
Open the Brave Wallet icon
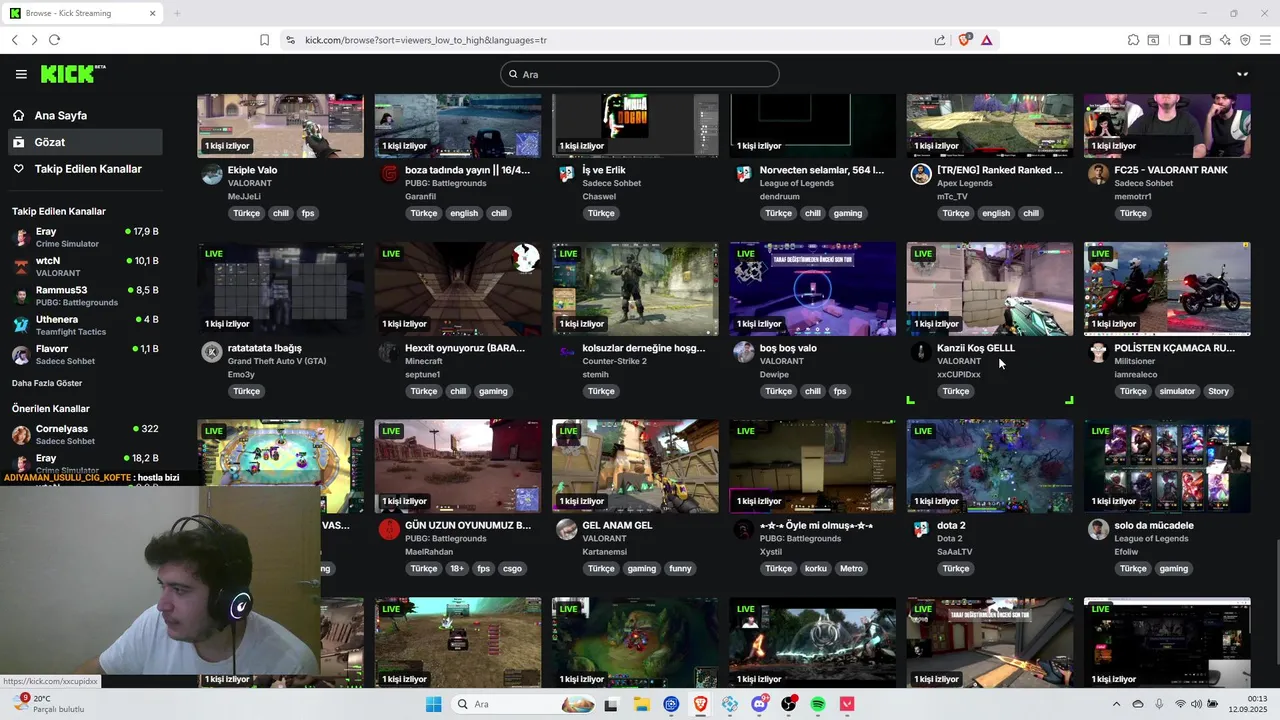tap(1205, 40)
